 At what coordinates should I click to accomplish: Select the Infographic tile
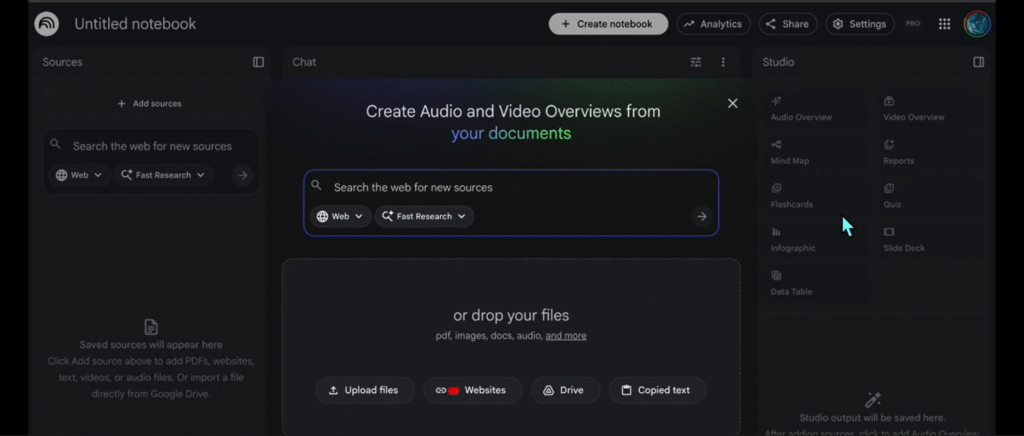tap(793, 240)
